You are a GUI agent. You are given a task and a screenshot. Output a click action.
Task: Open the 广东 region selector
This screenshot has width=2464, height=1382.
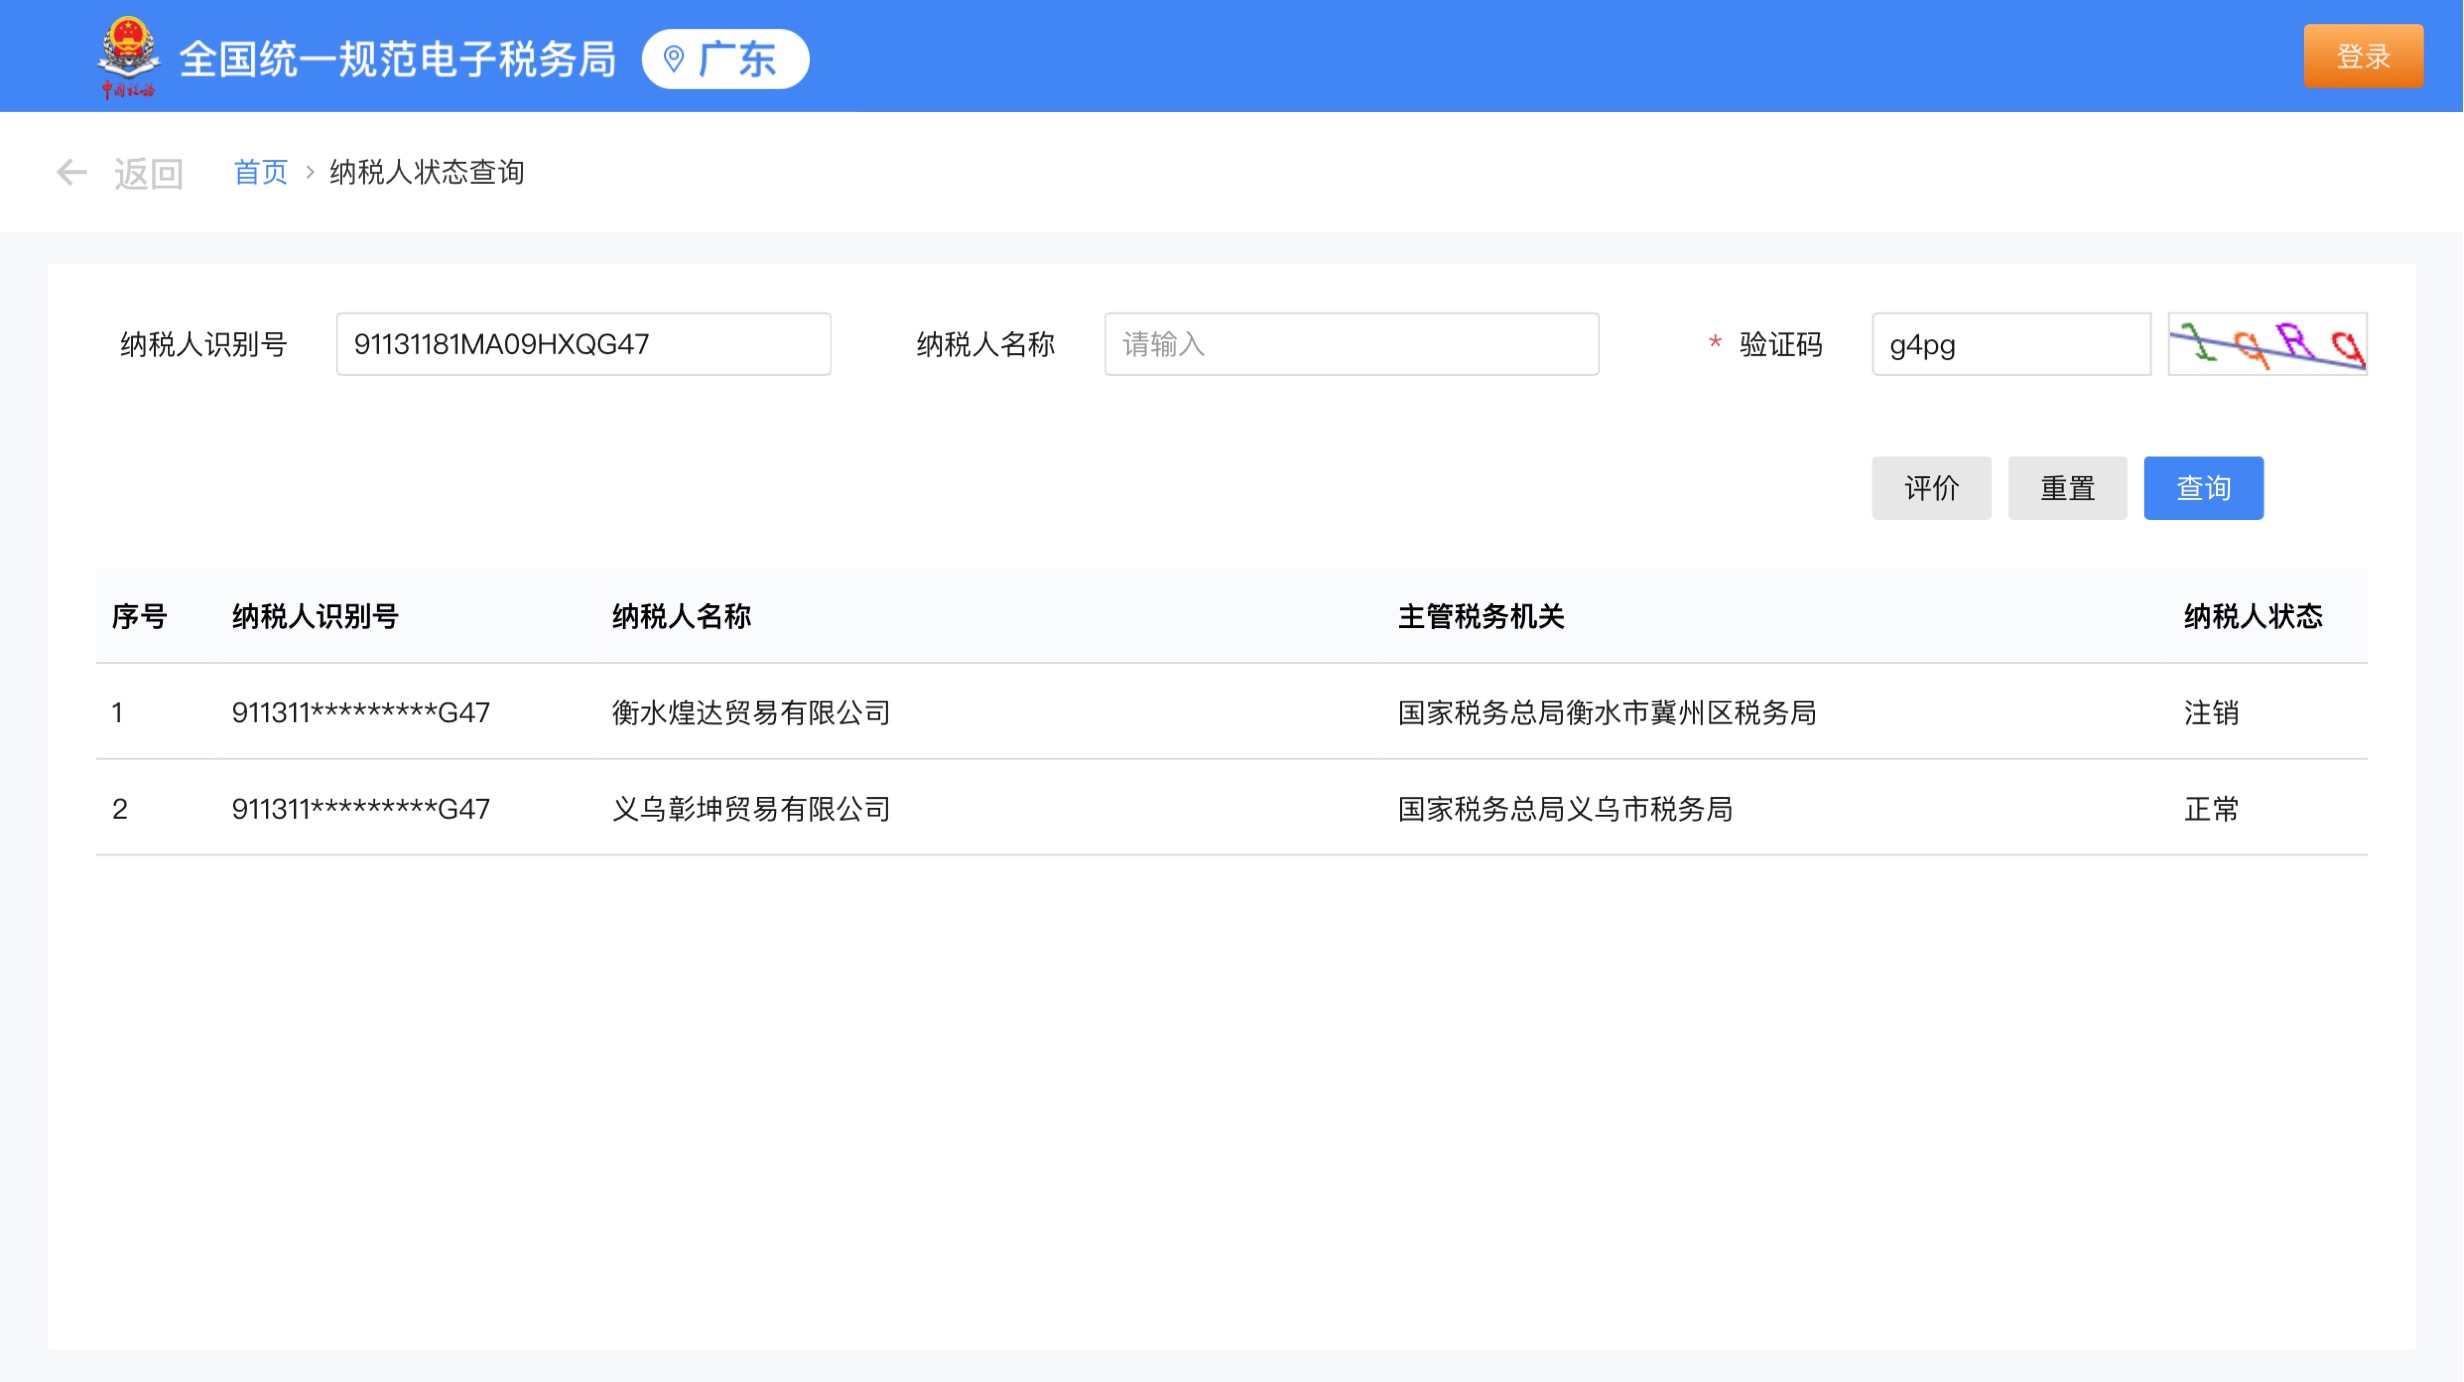726,59
